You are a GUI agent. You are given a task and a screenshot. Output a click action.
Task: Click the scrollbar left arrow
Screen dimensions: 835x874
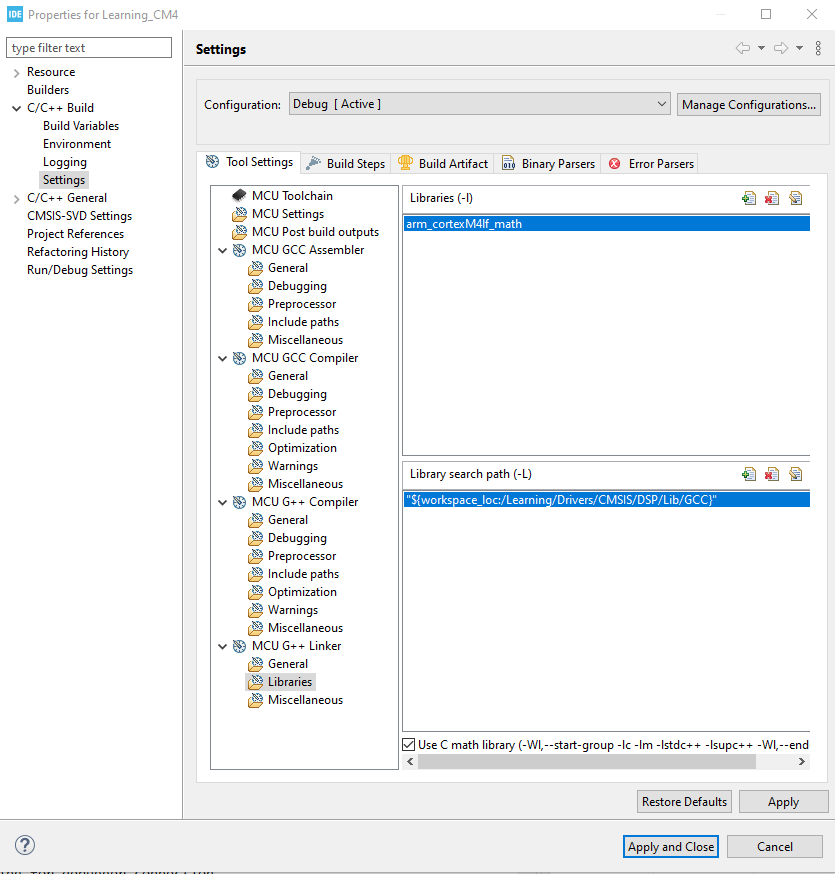[410, 761]
